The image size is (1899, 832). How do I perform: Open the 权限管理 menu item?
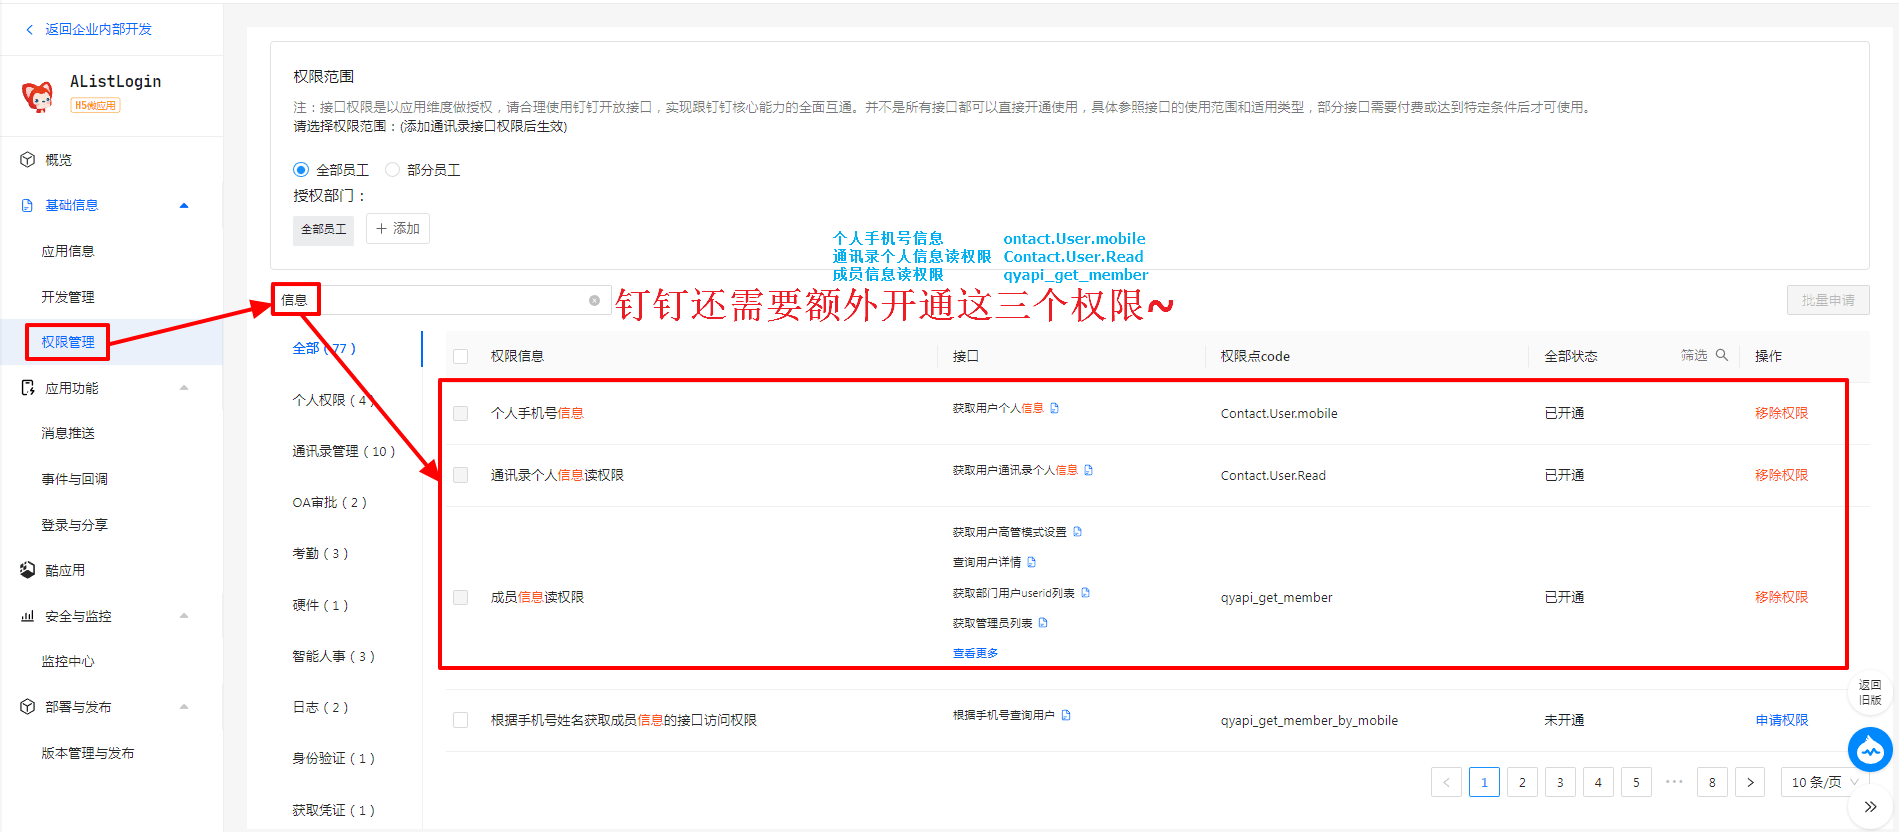[68, 342]
